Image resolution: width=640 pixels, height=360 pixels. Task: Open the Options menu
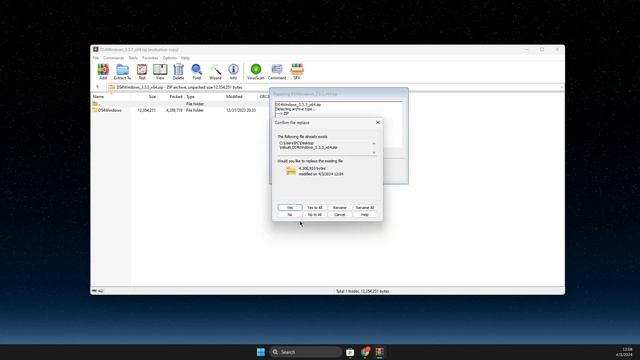click(x=170, y=58)
